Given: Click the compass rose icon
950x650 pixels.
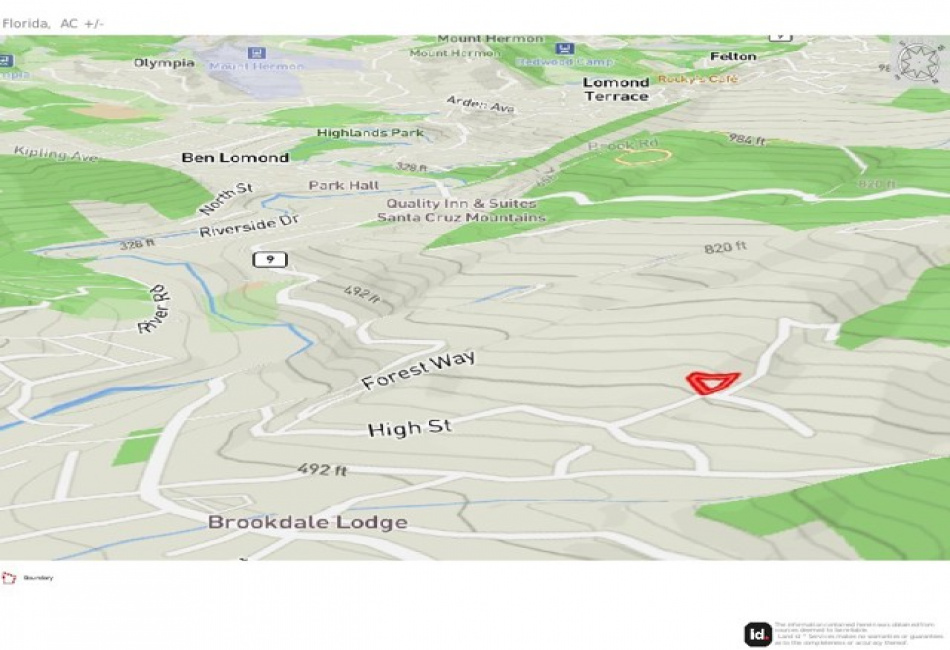Looking at the screenshot, I should click(x=918, y=62).
